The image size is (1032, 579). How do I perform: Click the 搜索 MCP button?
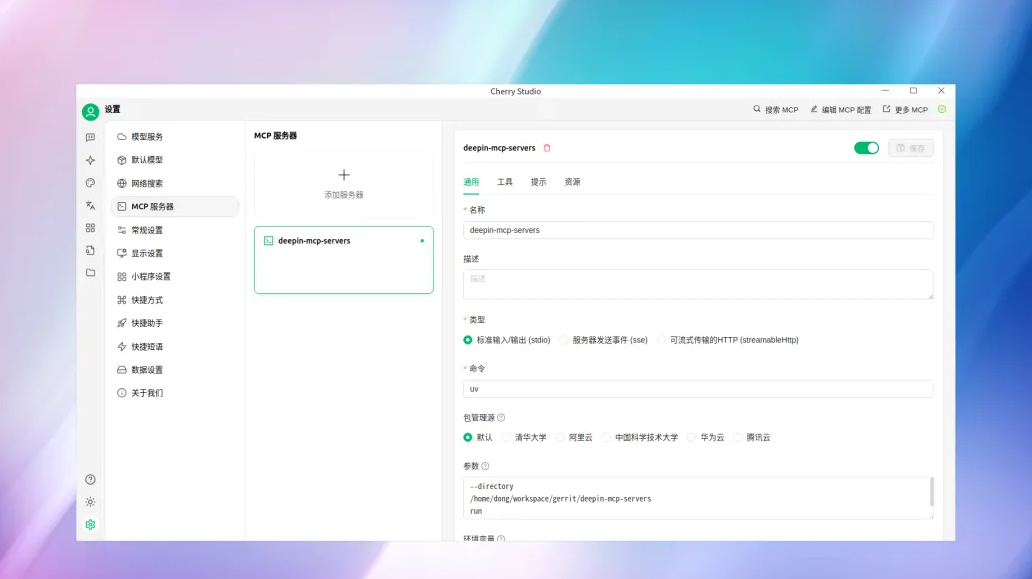(775, 109)
